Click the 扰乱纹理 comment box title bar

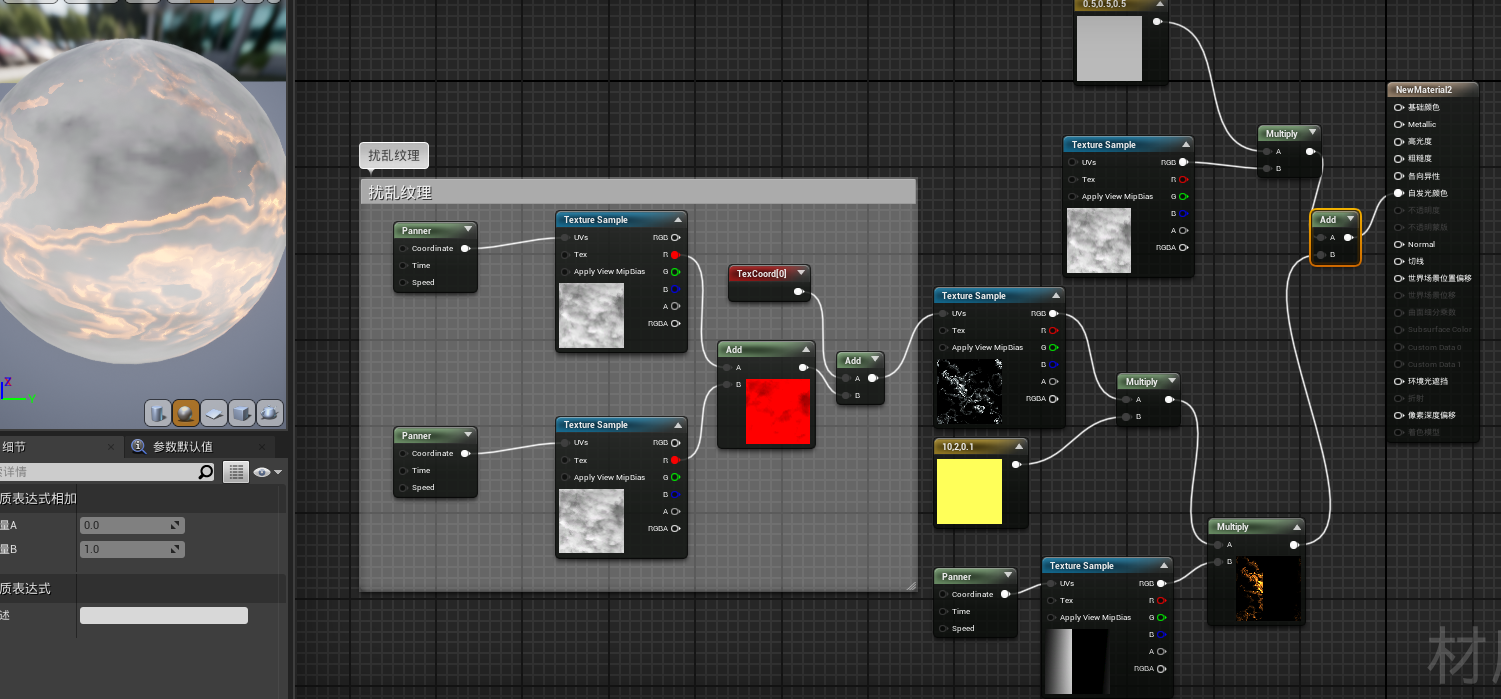[637, 192]
